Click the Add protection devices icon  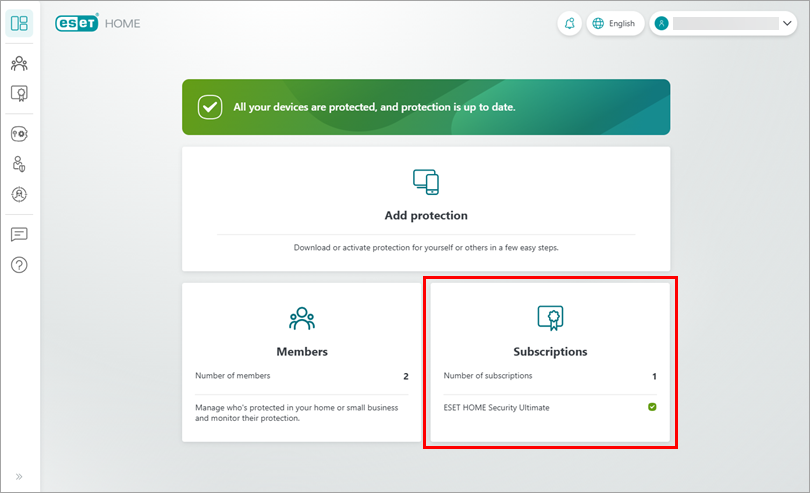[x=426, y=182]
